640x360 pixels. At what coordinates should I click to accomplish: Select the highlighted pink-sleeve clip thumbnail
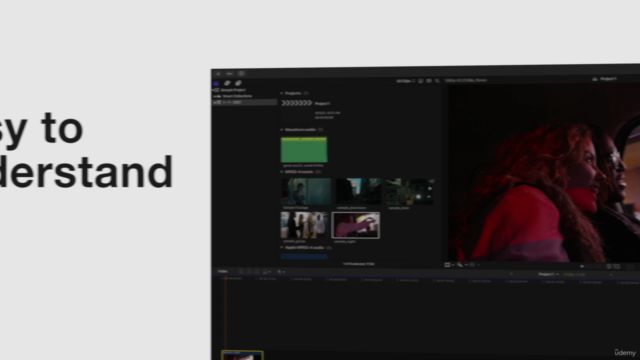(356, 225)
